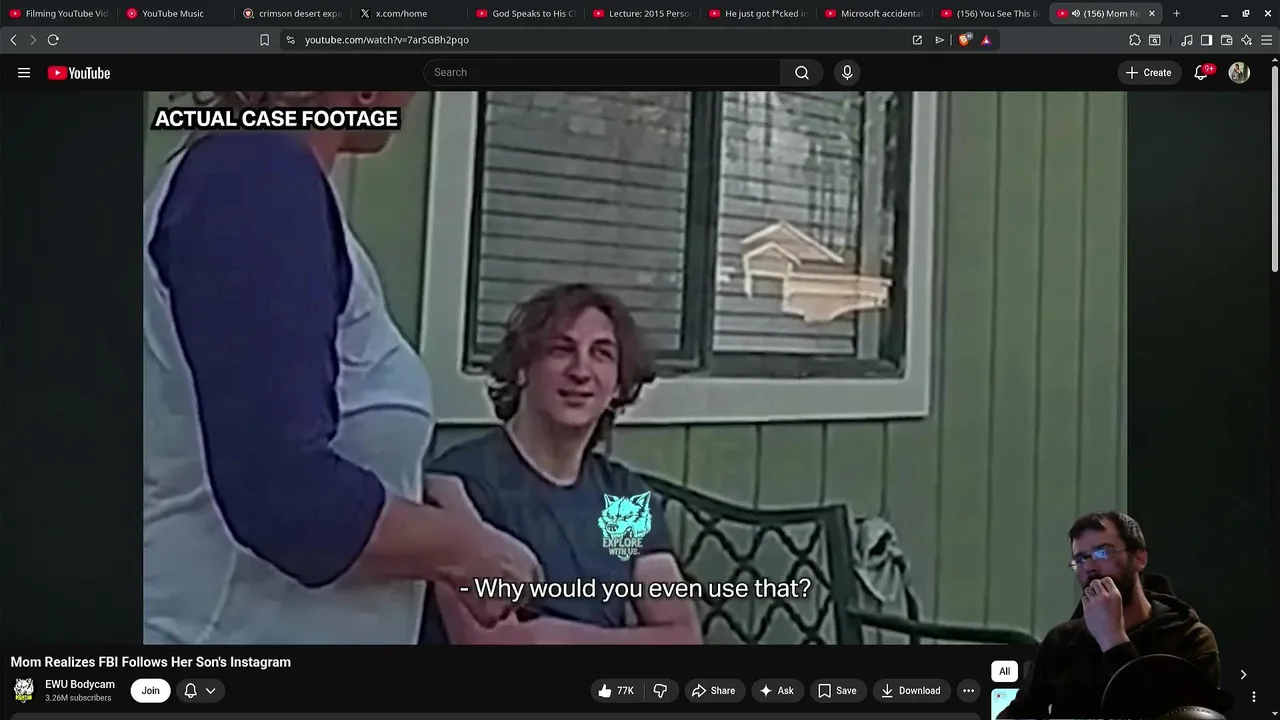Switch to Filming YouTube Vid tab
This screenshot has width=1280, height=720.
(58, 14)
